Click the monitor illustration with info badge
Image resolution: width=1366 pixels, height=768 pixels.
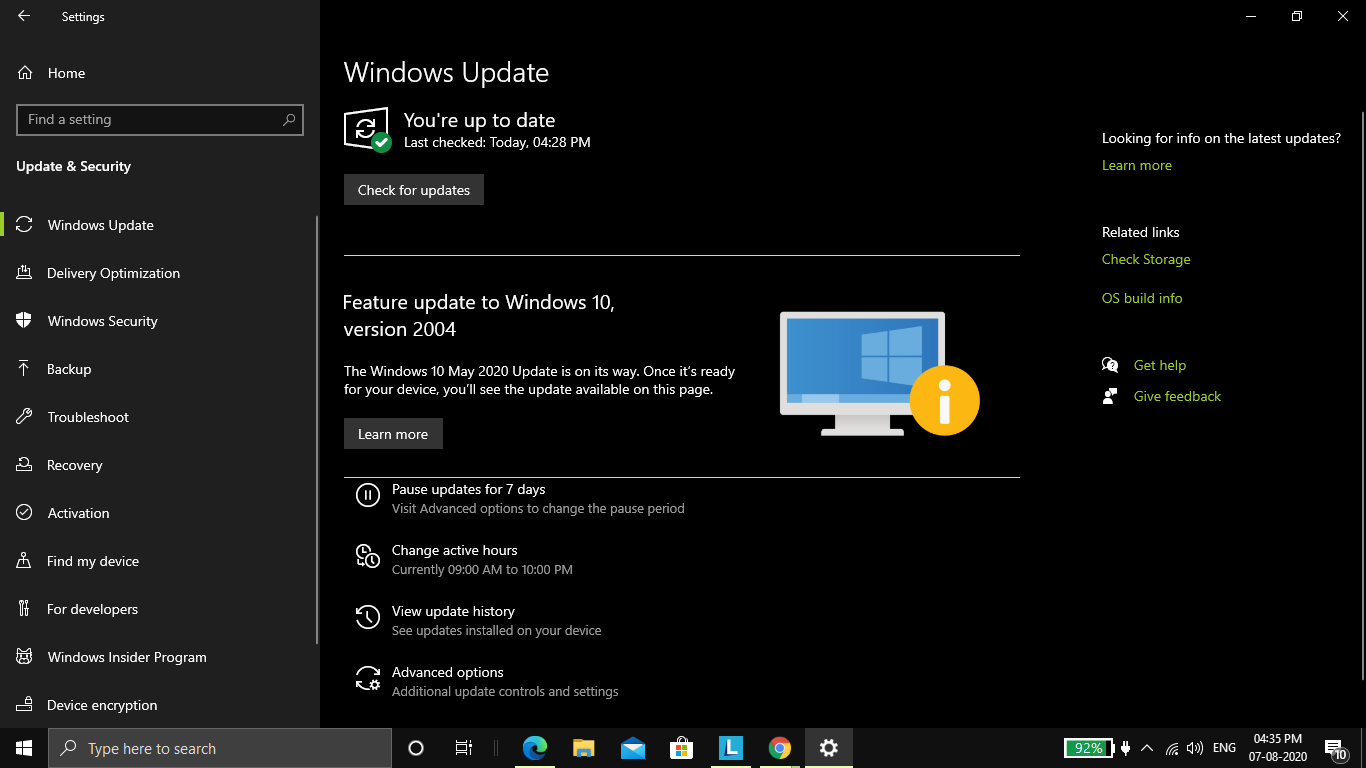click(879, 374)
